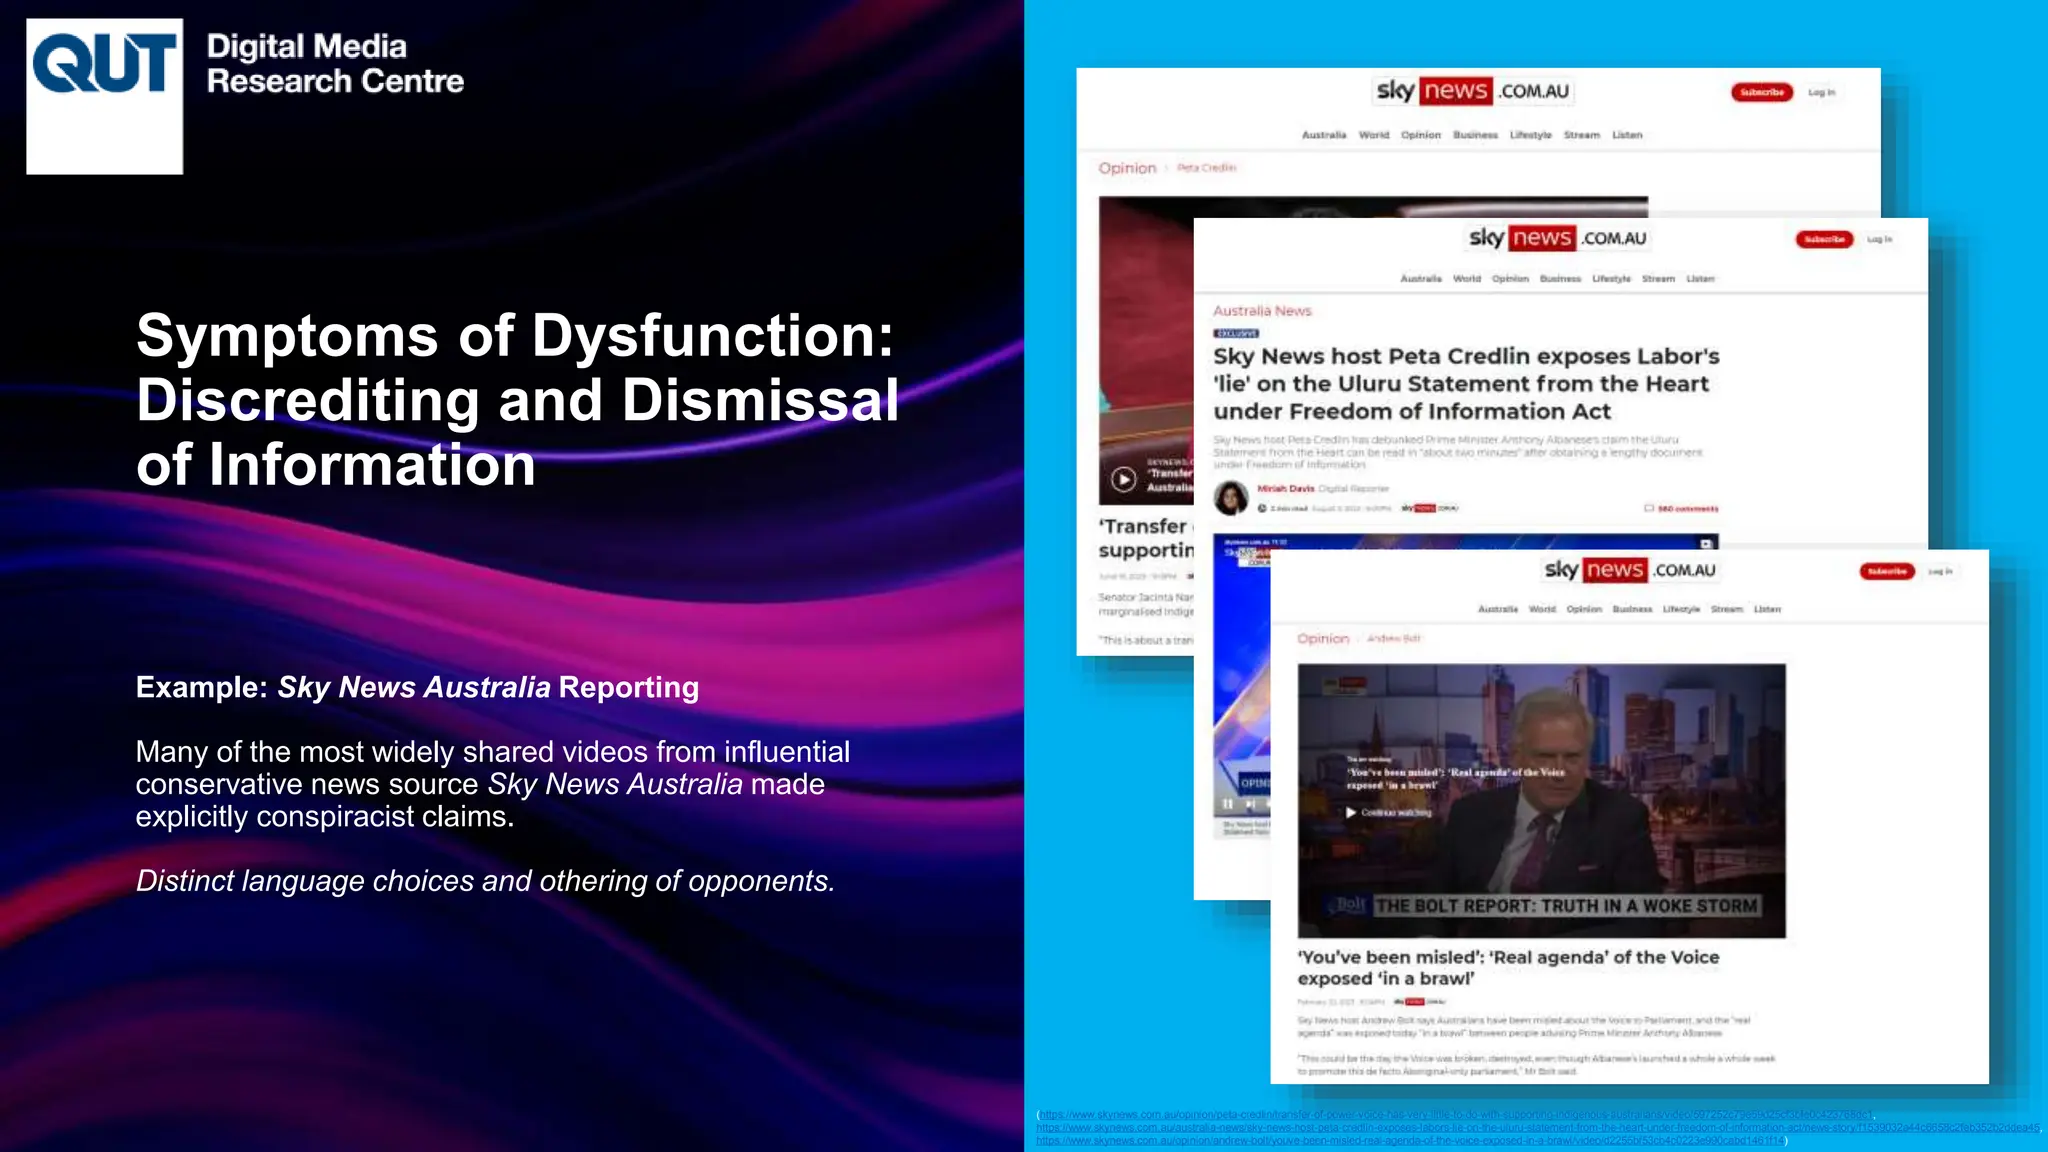Open Stream in the Andrew Bolt page nav

tap(1727, 609)
